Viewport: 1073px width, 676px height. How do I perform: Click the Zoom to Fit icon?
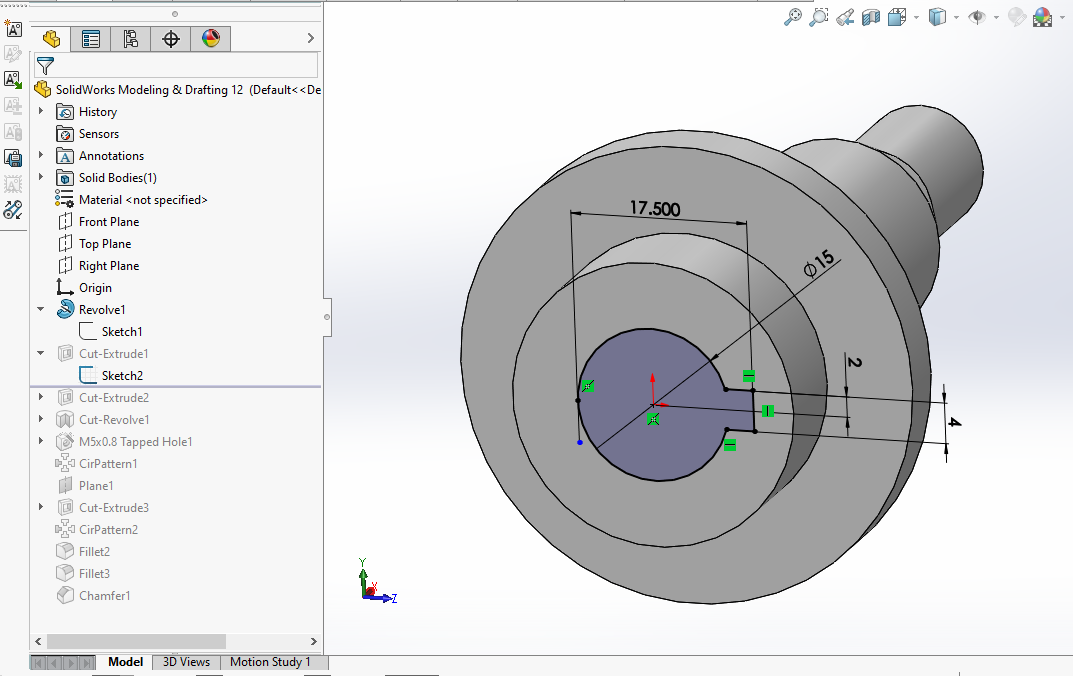792,17
